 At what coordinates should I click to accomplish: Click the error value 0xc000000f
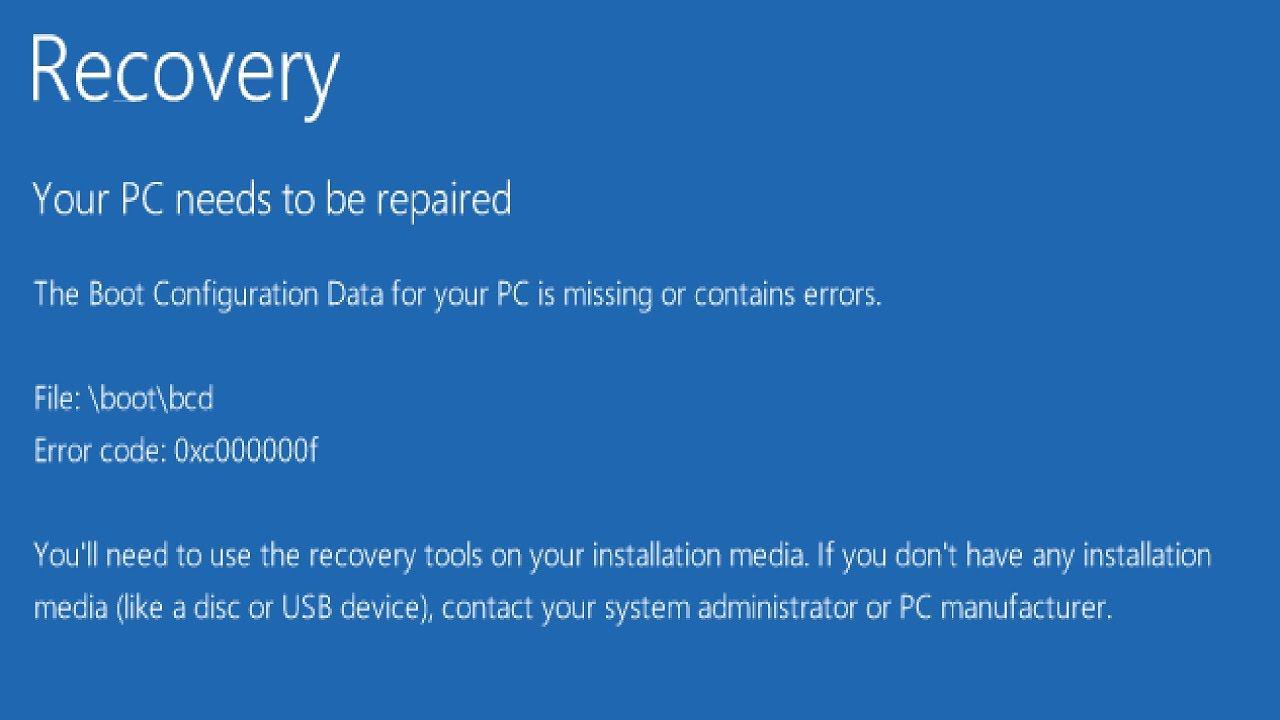(246, 451)
